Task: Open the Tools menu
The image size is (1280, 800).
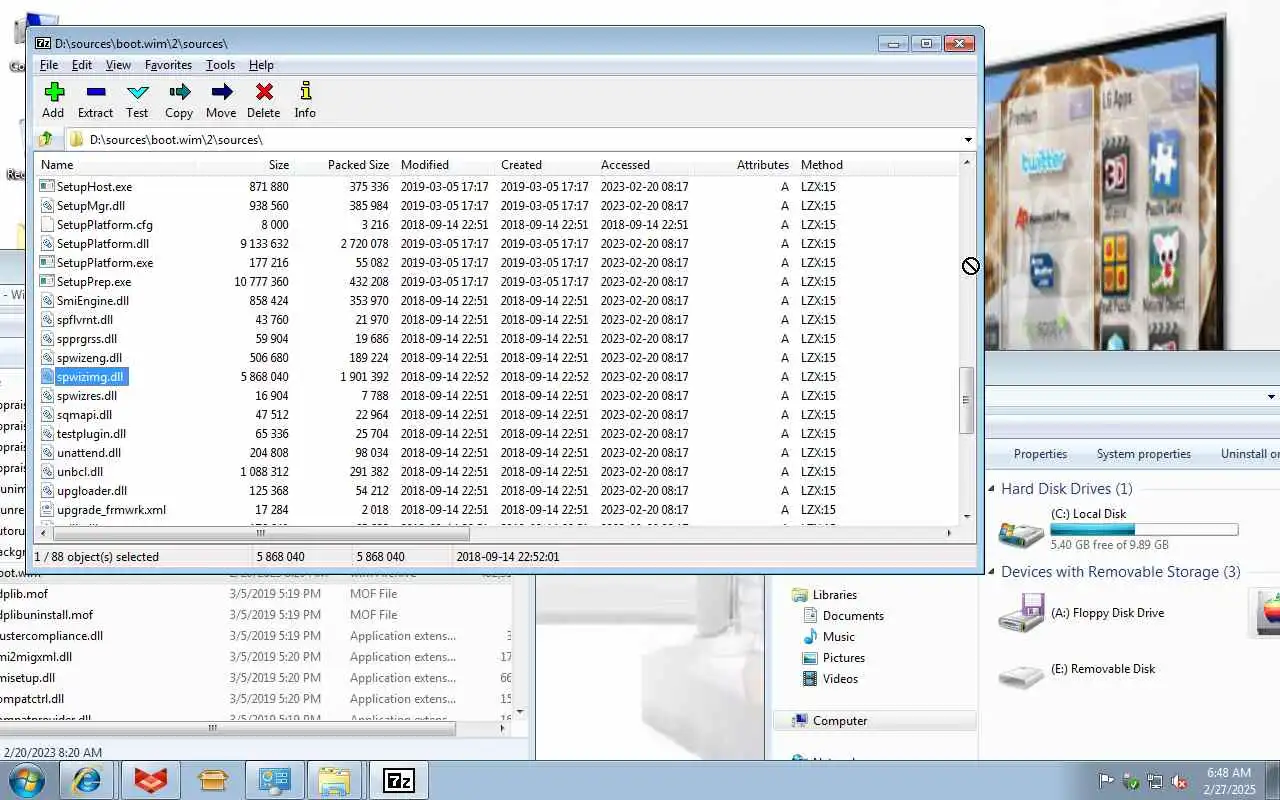Action: tap(220, 65)
